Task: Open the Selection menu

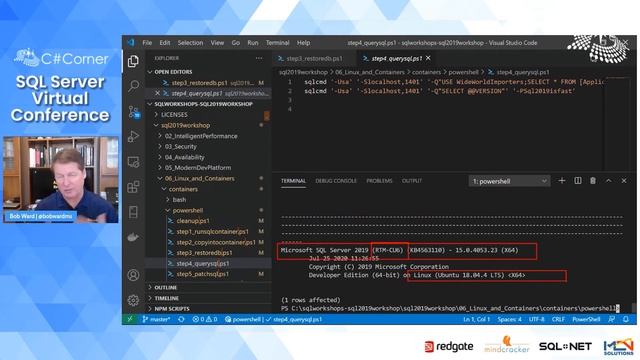Action: (x=190, y=43)
